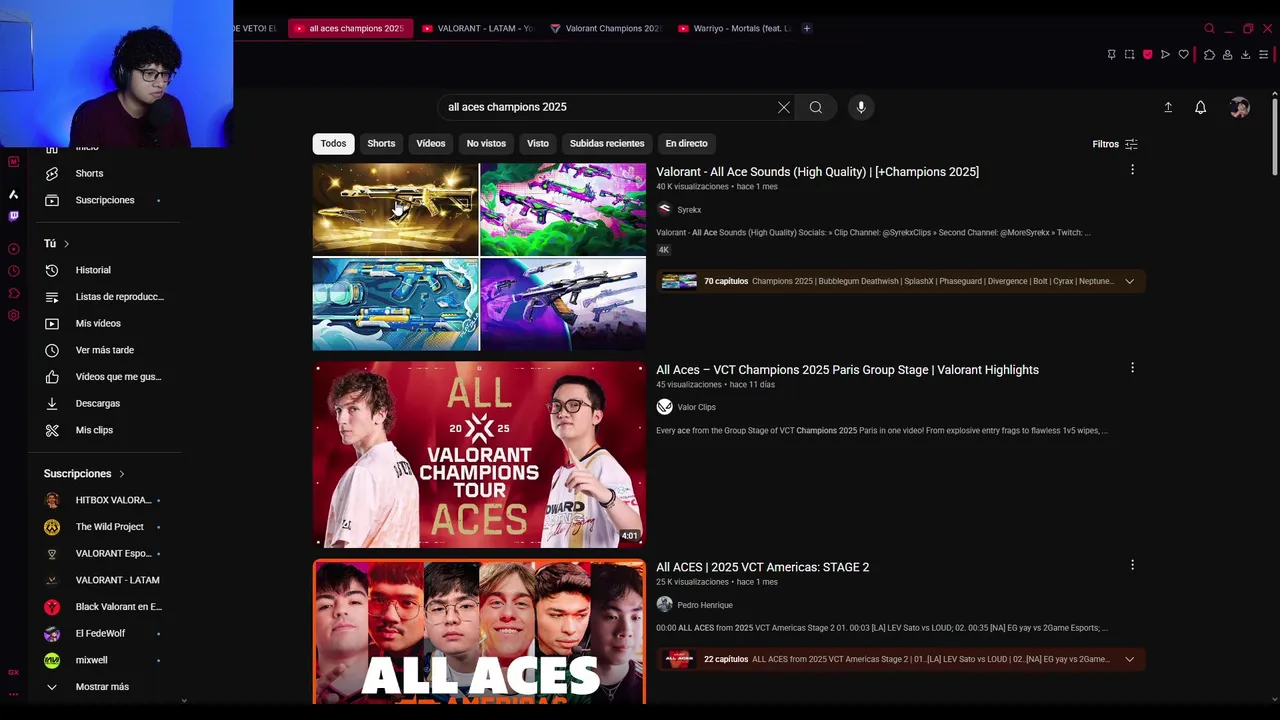Screen dimensions: 1280x720
Task: Select the No vistos filter chip
Action: point(486,143)
